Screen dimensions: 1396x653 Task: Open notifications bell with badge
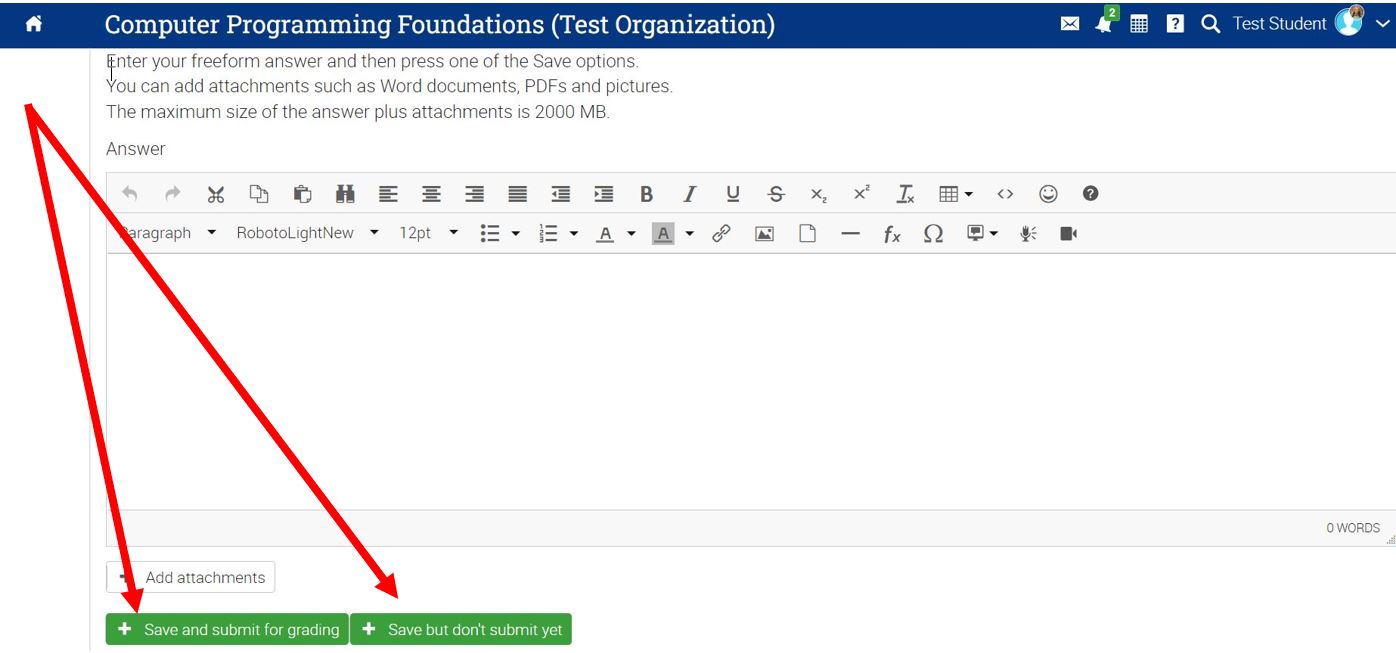point(1104,24)
